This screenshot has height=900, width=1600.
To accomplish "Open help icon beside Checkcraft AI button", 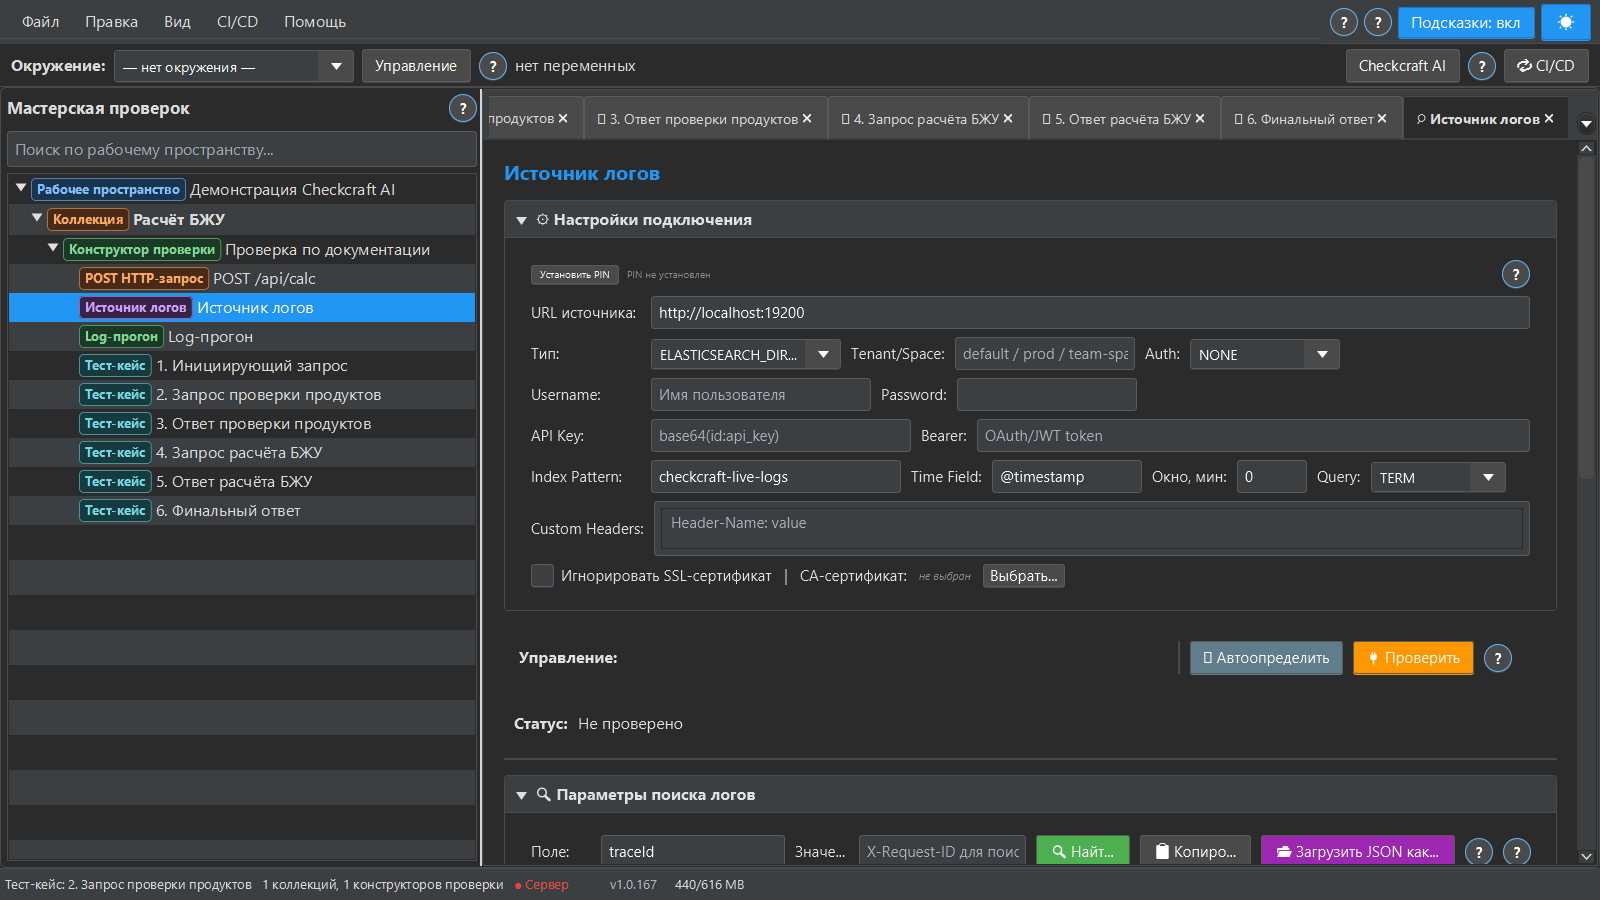I will (x=1481, y=66).
